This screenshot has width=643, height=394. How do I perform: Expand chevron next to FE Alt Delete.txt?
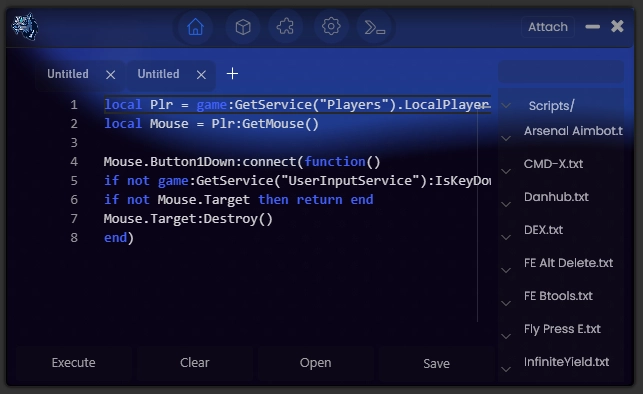(506, 270)
